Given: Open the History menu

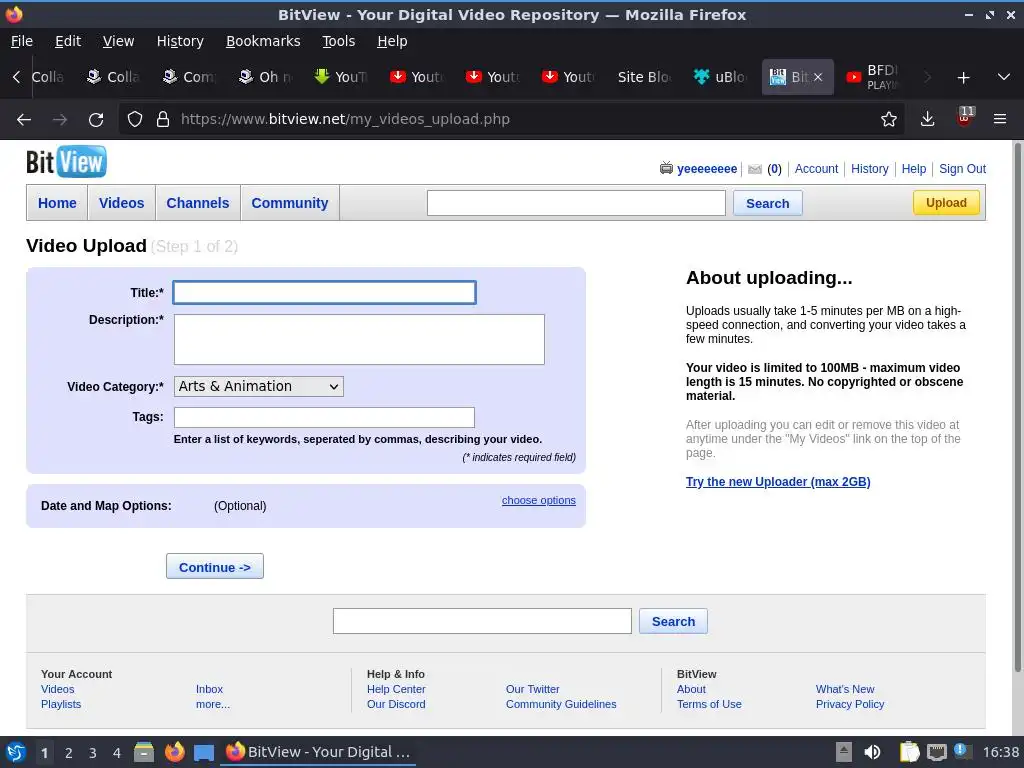Looking at the screenshot, I should (180, 41).
